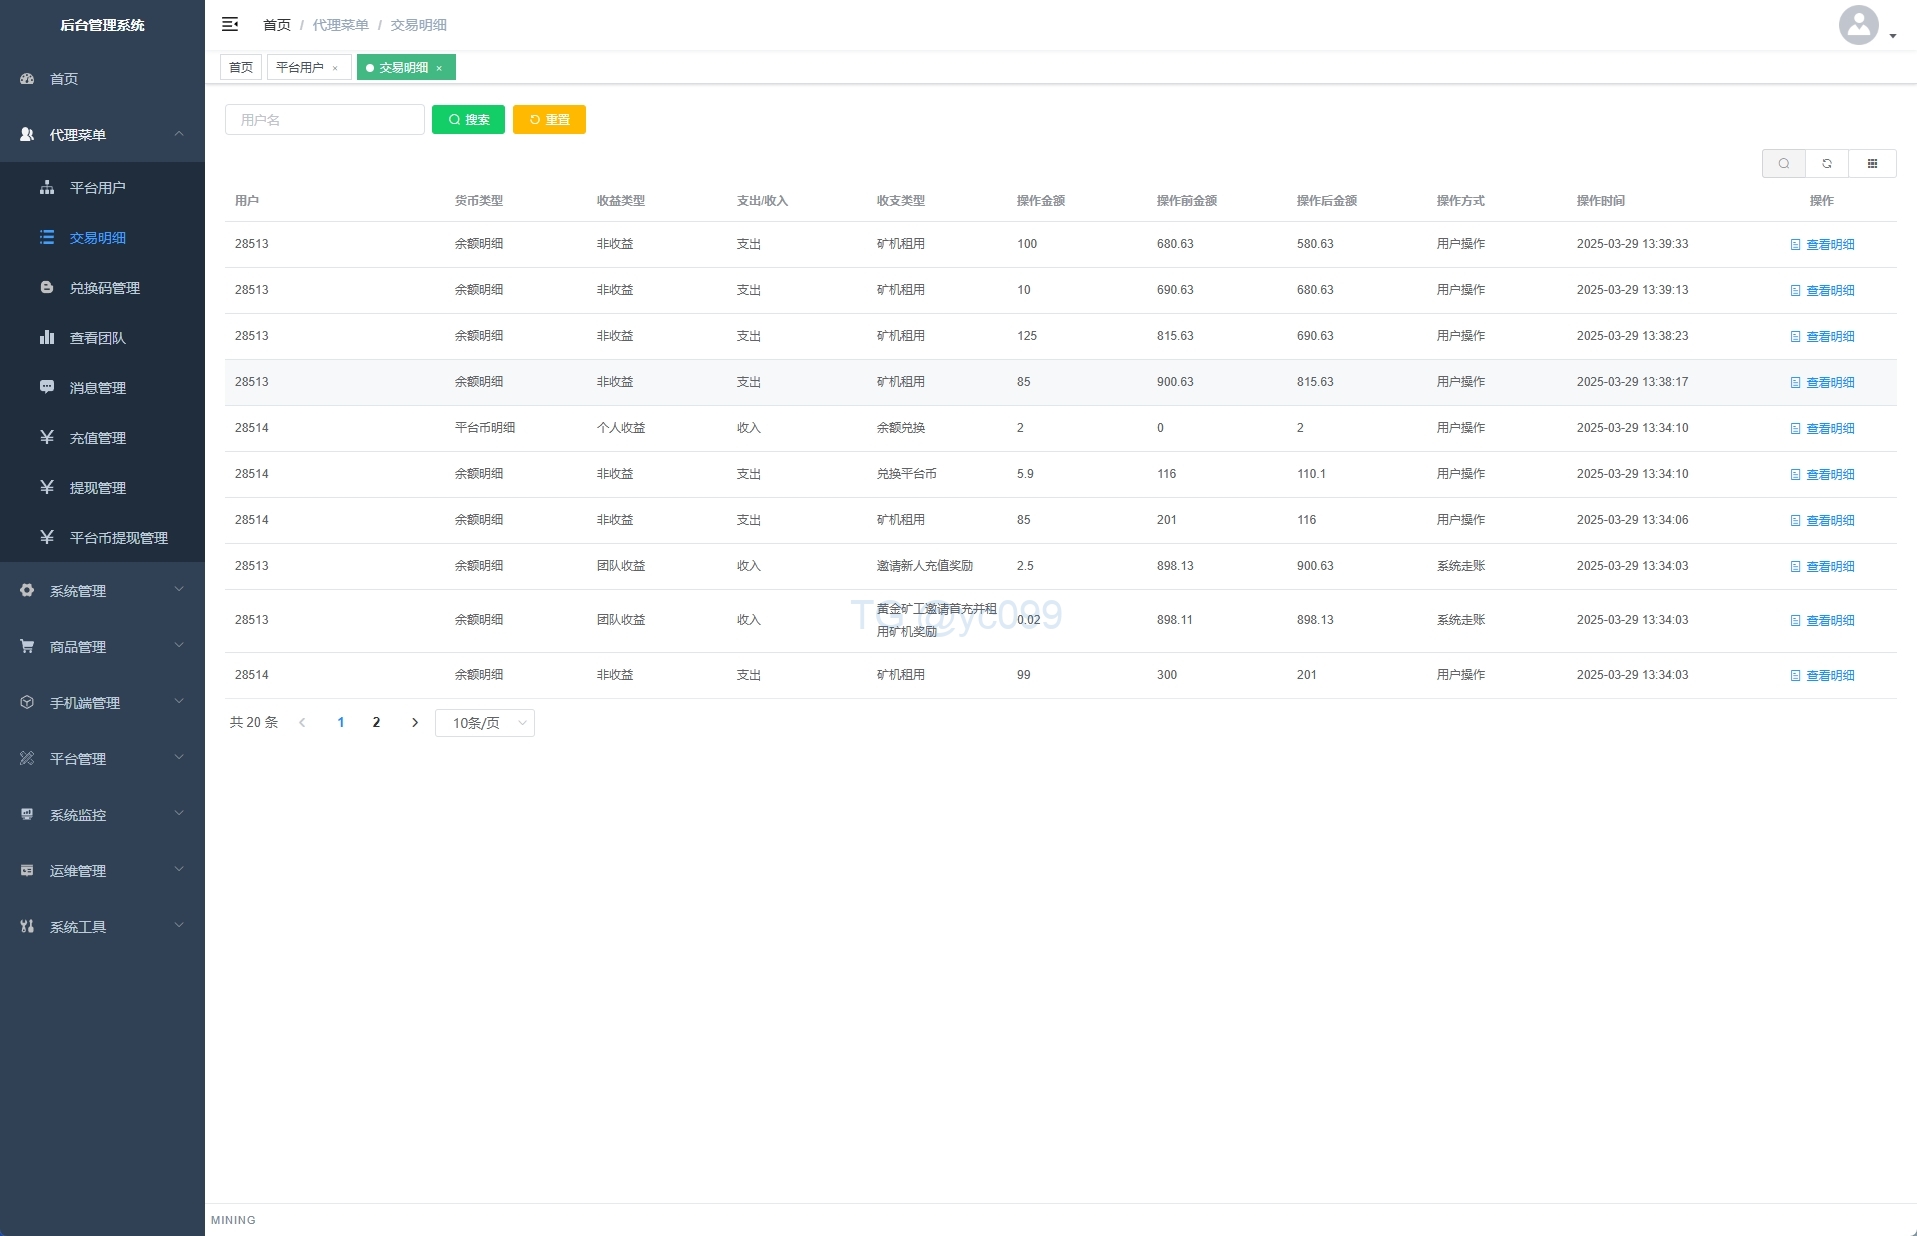Image resolution: width=1917 pixels, height=1236 pixels.
Task: Open the 10条/页 page size dropdown
Action: (x=485, y=723)
